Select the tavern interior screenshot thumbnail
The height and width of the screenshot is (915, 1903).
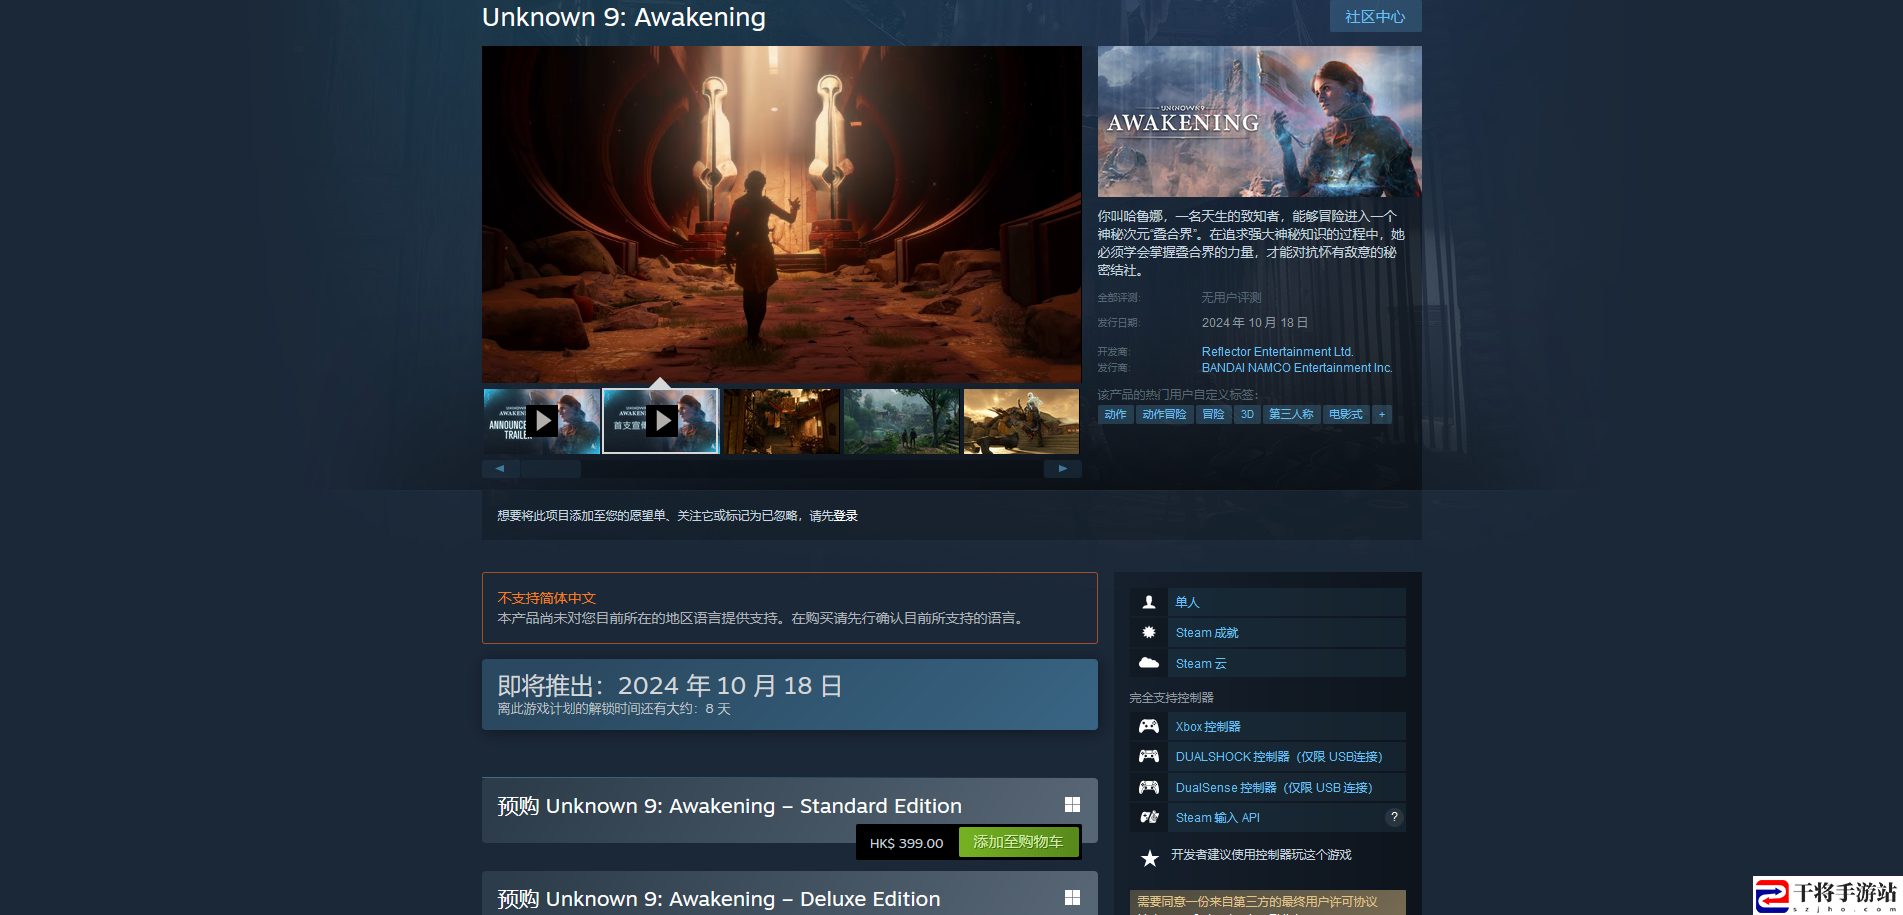pyautogui.click(x=782, y=421)
